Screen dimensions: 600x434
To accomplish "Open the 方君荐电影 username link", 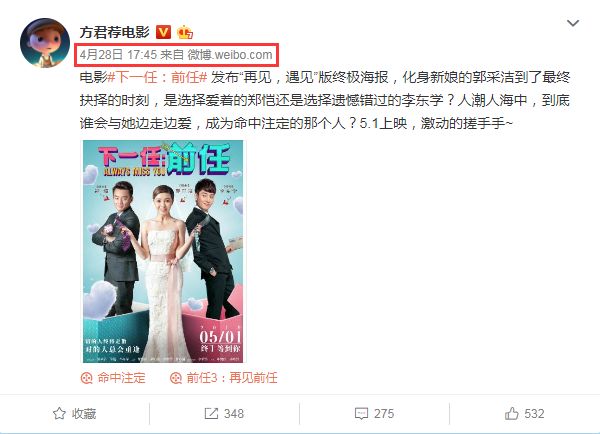I will 114,32.
